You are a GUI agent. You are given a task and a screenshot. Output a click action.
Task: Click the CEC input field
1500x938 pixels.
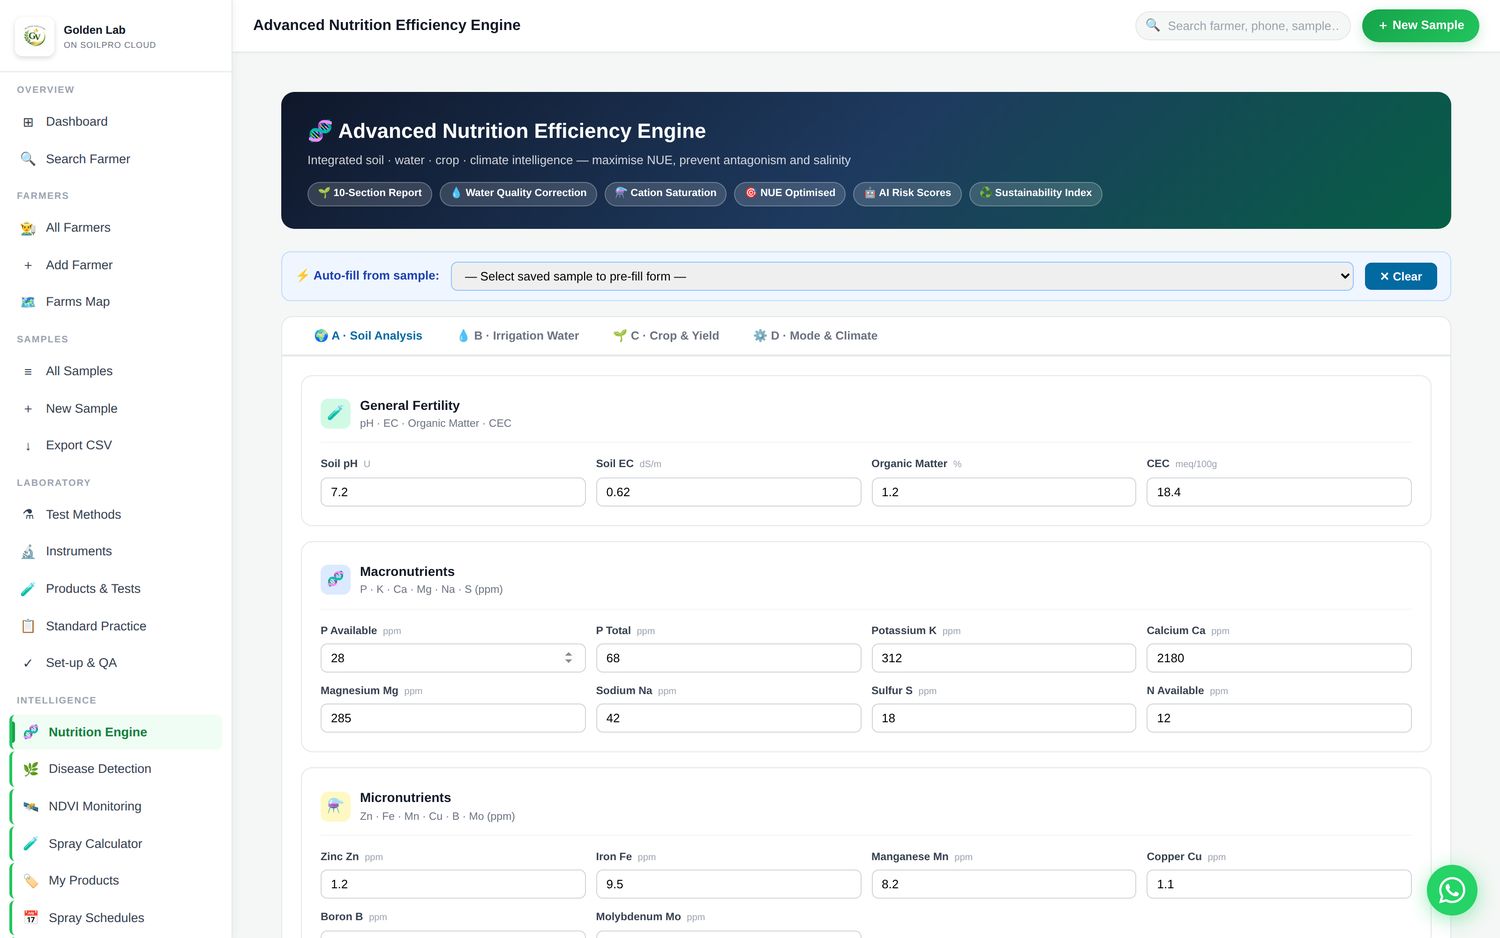pyautogui.click(x=1279, y=492)
